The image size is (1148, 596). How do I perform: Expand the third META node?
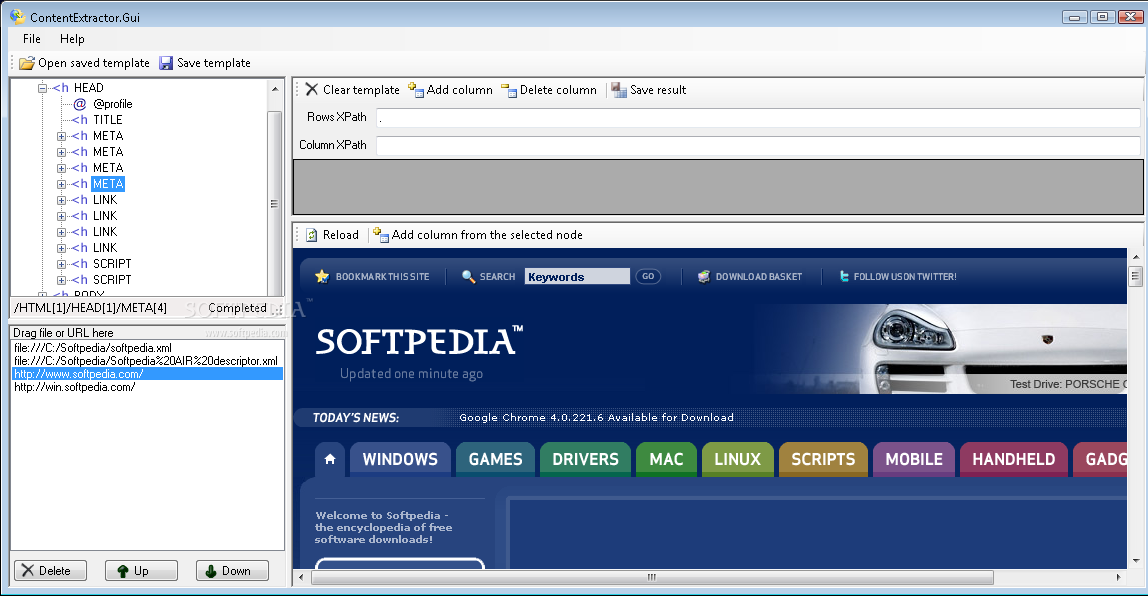[62, 168]
